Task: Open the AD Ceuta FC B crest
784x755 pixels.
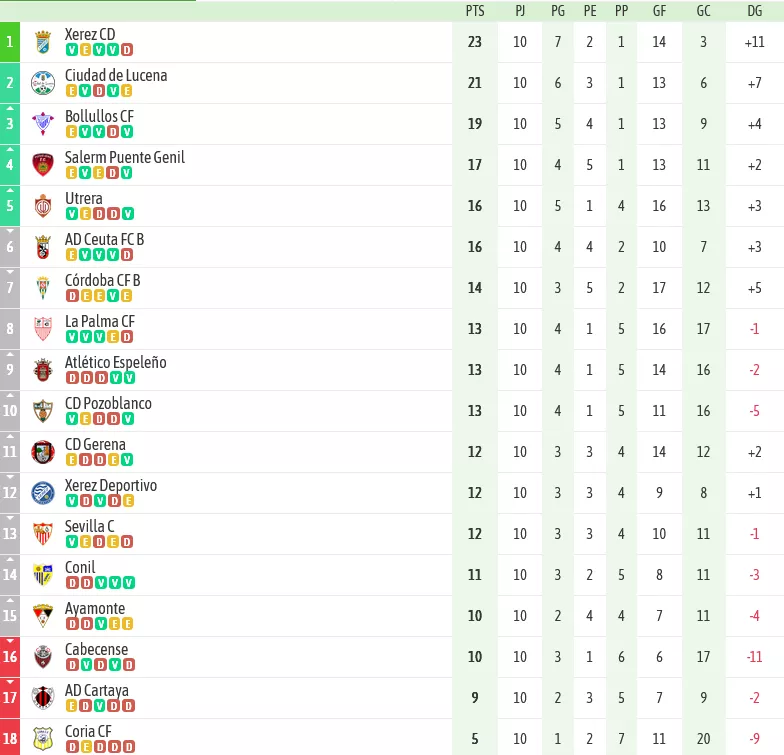Action: [x=43, y=247]
